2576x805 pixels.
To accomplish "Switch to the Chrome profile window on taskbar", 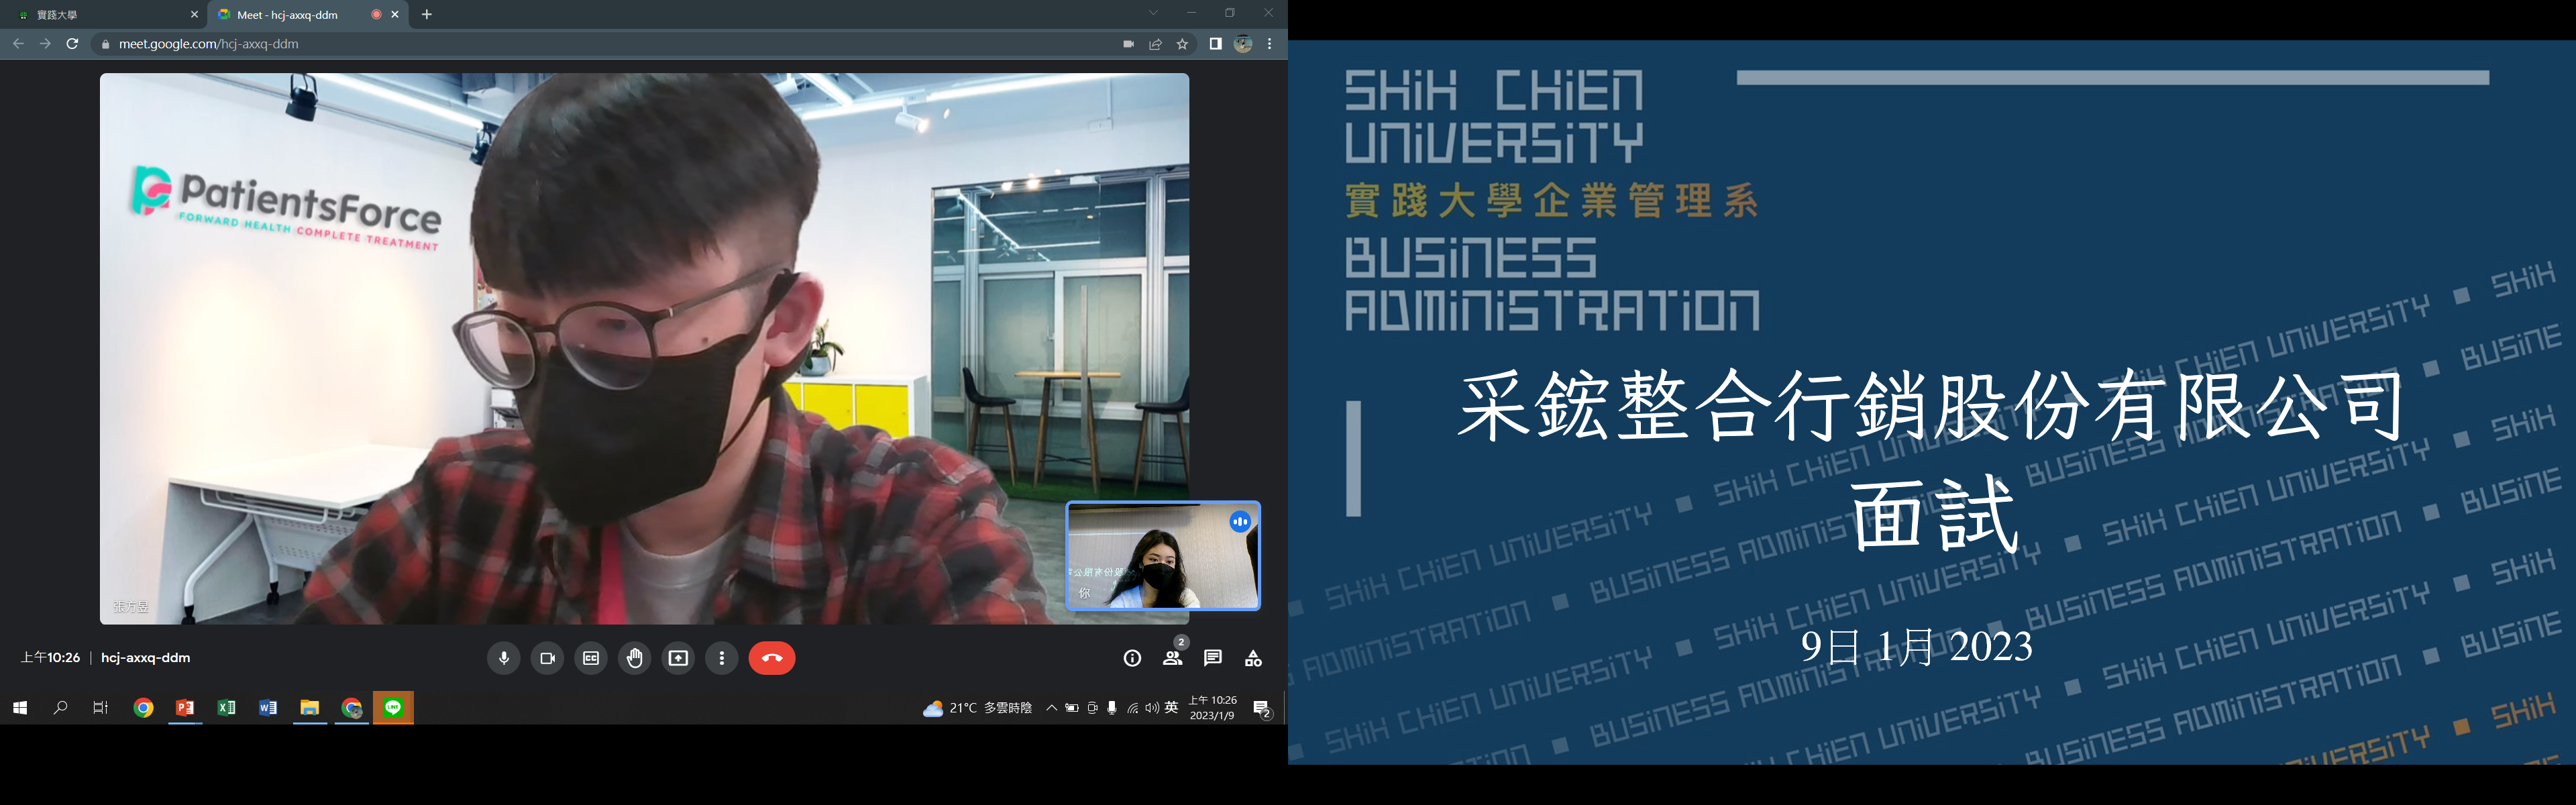I will coord(352,708).
